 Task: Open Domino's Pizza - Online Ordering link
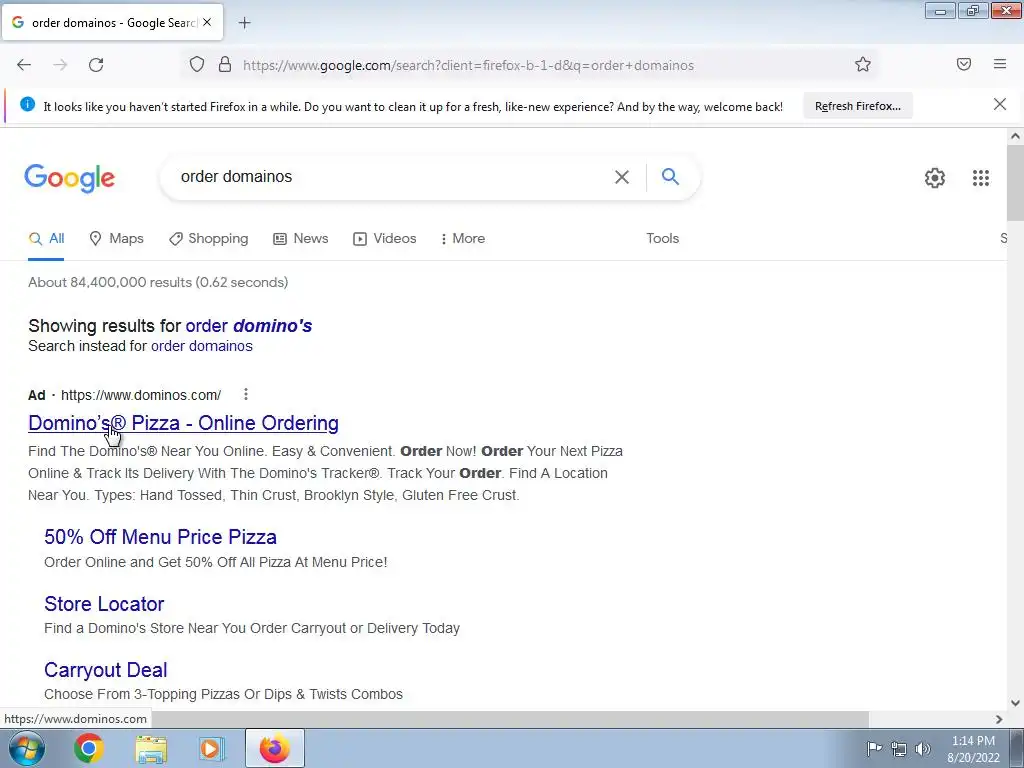[x=184, y=423]
